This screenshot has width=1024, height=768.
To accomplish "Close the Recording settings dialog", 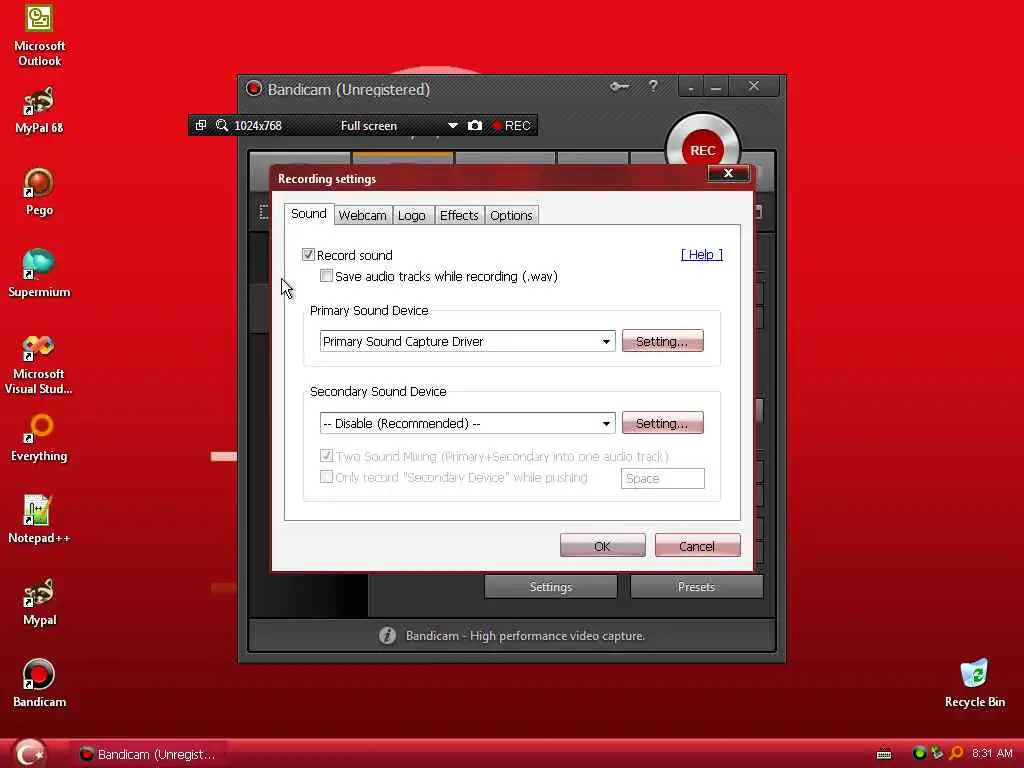I will click(728, 173).
